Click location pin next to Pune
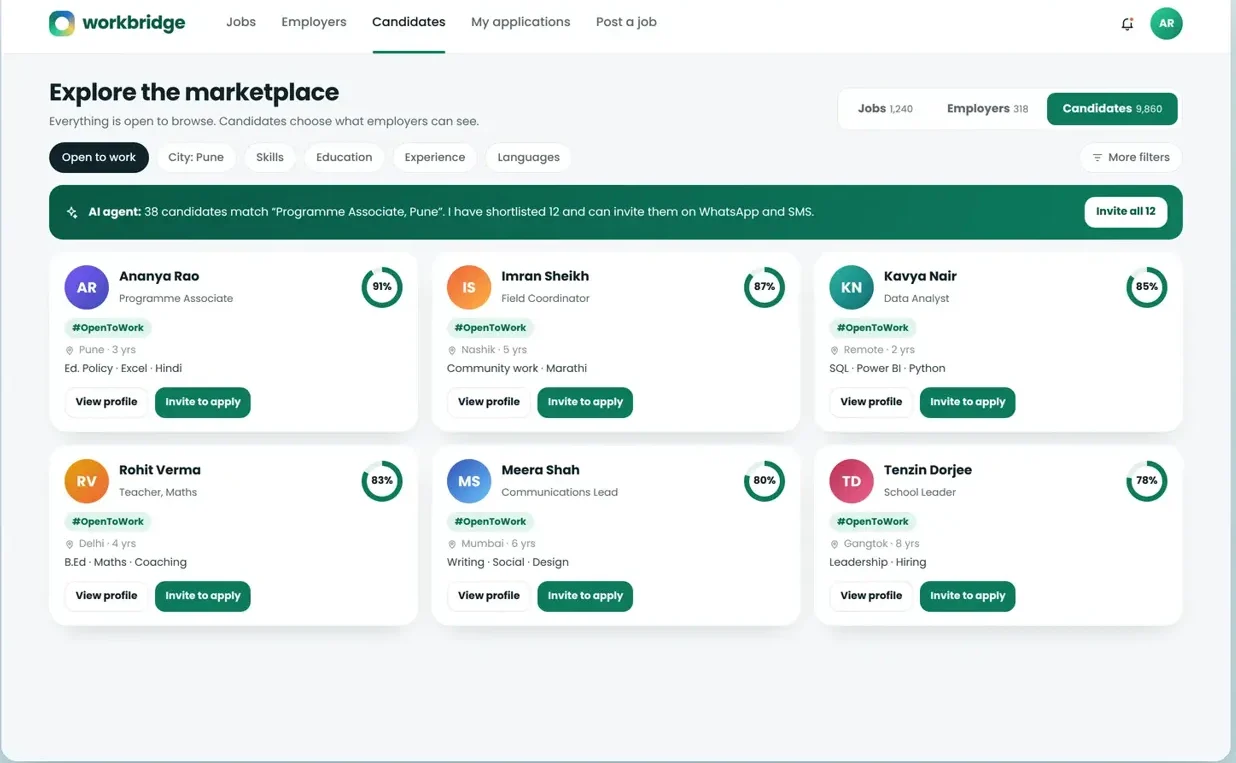Viewport: 1236px width, 763px height. coord(70,351)
